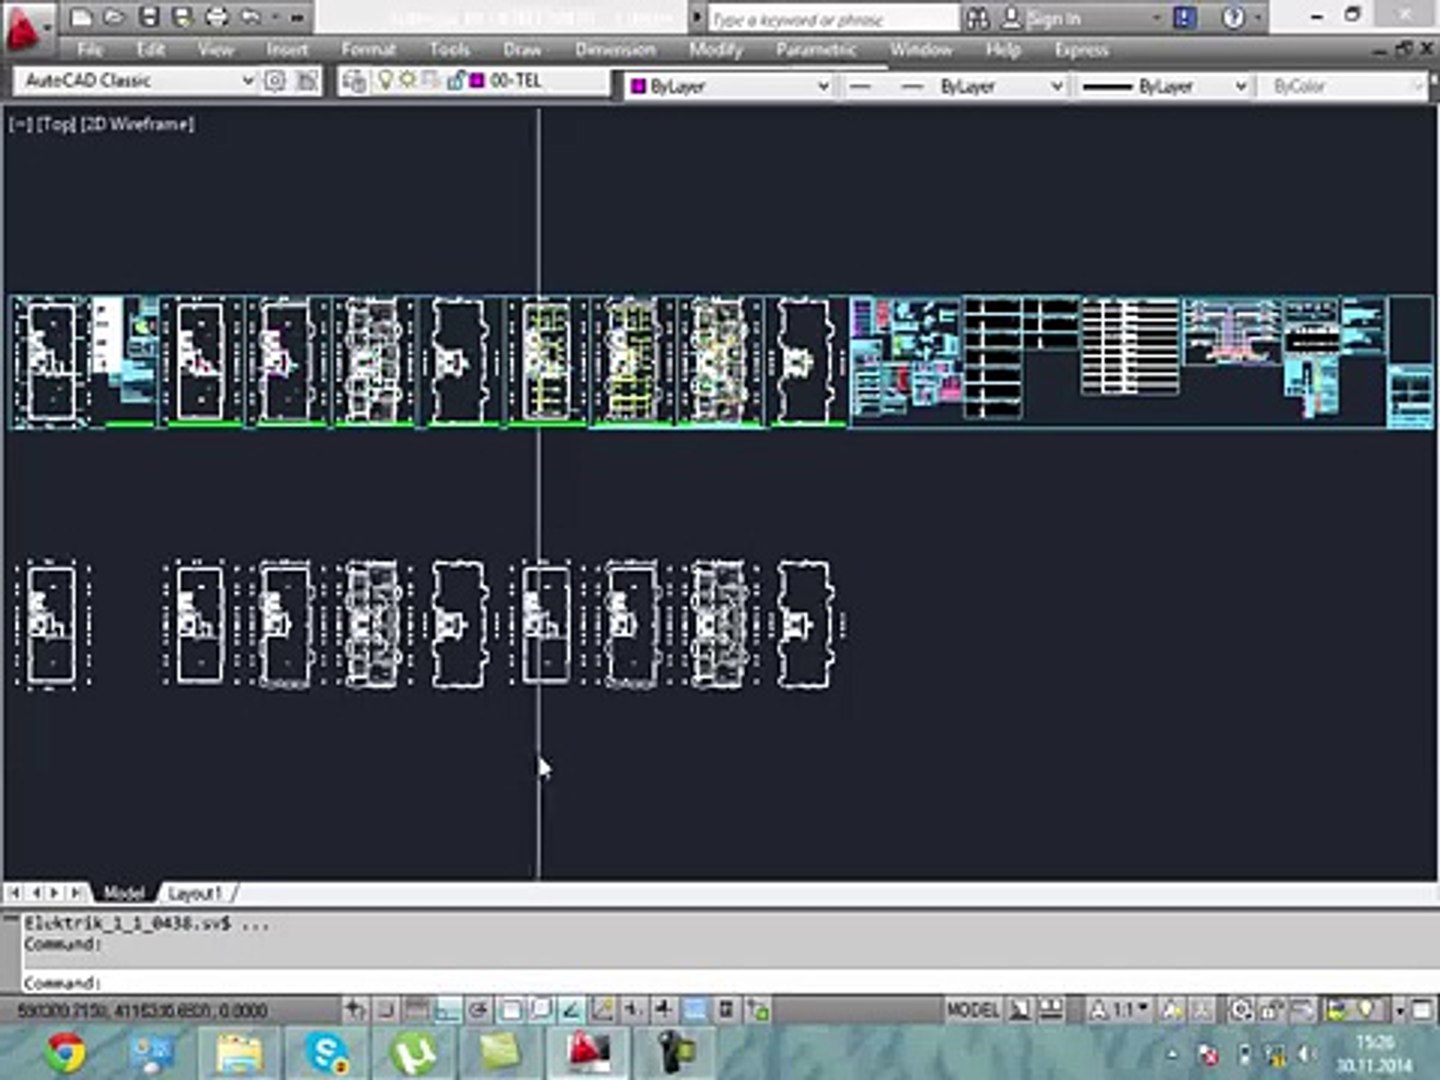Image resolution: width=1440 pixels, height=1080 pixels.
Task: Click the Help question mark icon
Action: click(1233, 18)
